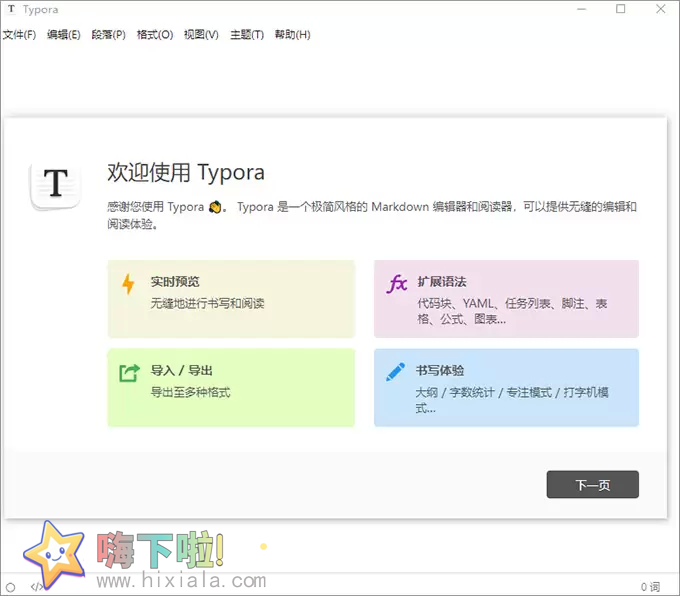Viewport: 680px width, 596px height.
Task: Select the 扩展语法 card title
Action: [x=442, y=282]
